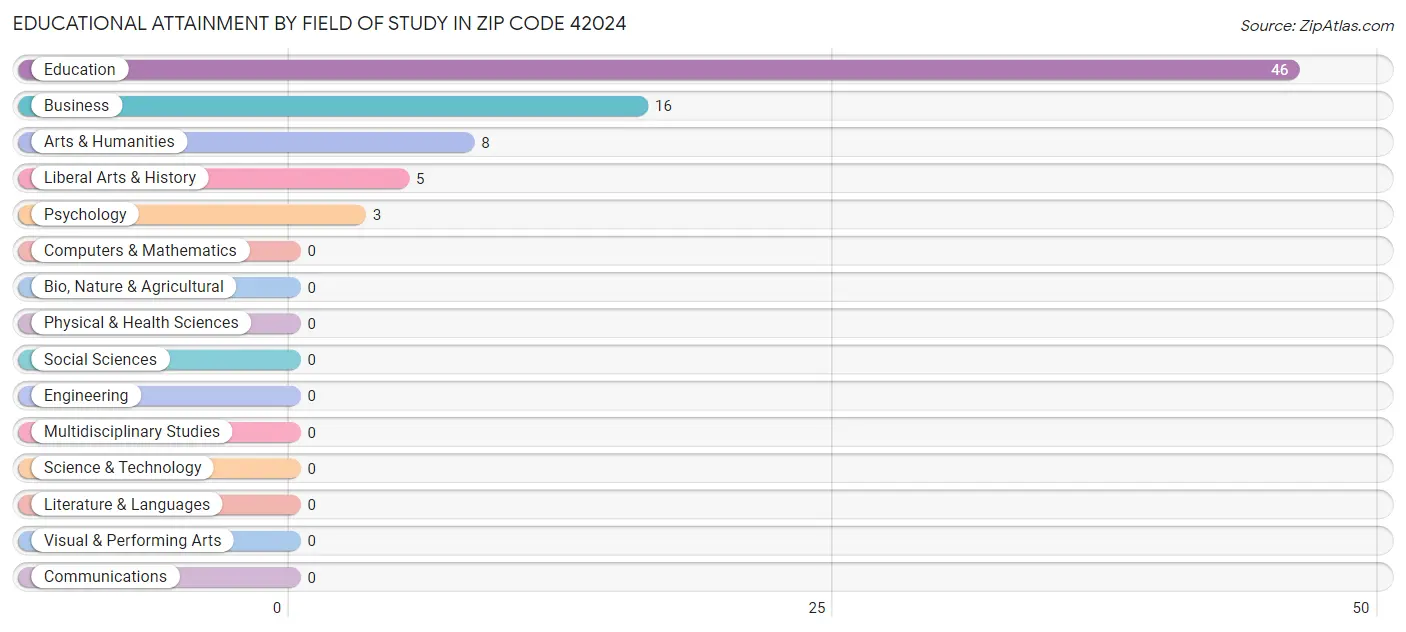Click the value 8 beside Arts & Humanities
Screen dimensions: 1406x632
[x=486, y=143]
